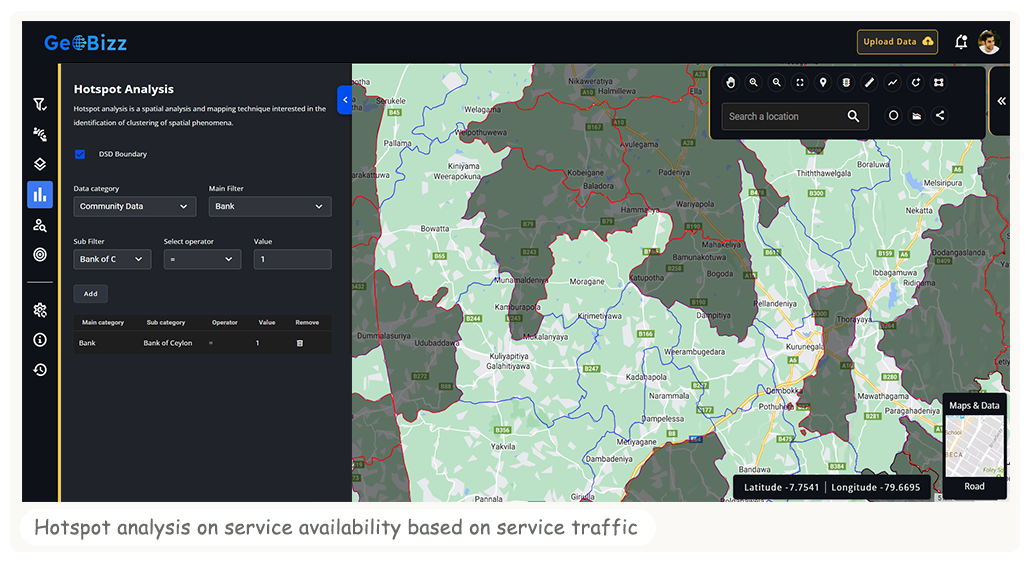Click the Upload Data button
The width and height of the screenshot is (1031, 567).
point(898,41)
